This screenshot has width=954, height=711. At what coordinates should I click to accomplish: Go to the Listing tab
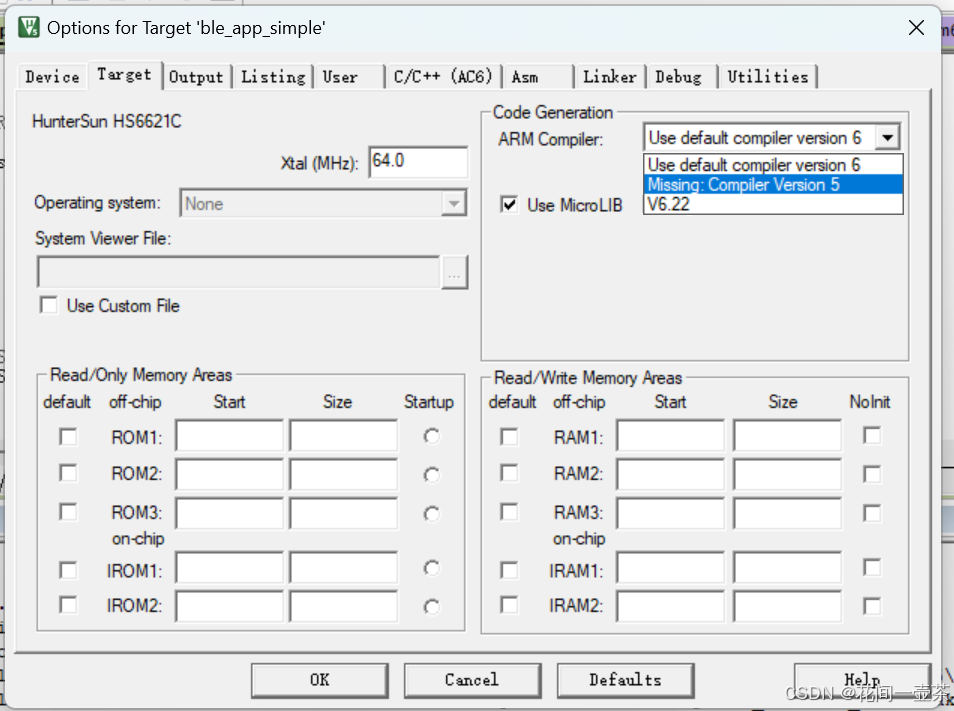273,77
